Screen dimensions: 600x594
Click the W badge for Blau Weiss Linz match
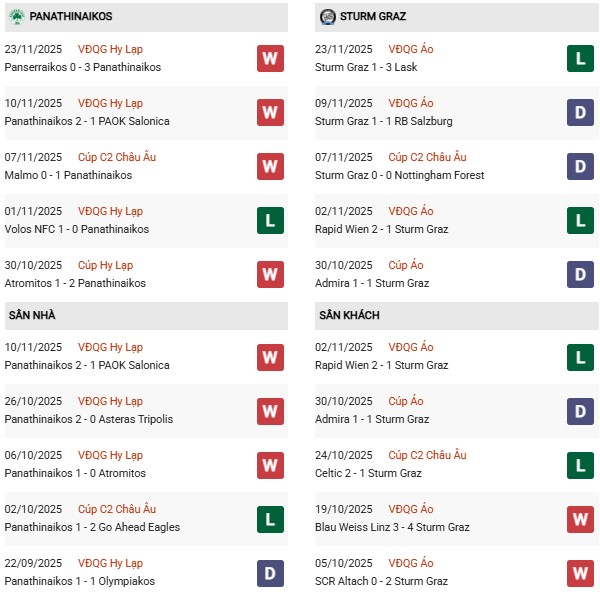[x=580, y=518]
